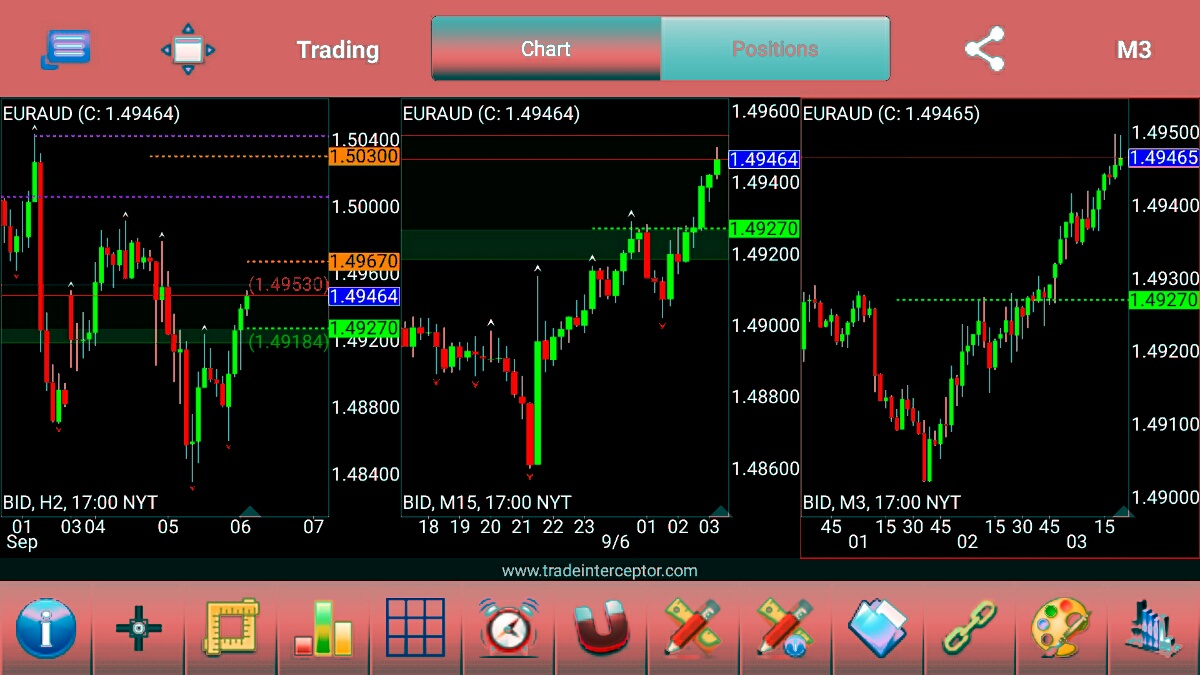Tap the blue statistics chart icon

[1152, 629]
